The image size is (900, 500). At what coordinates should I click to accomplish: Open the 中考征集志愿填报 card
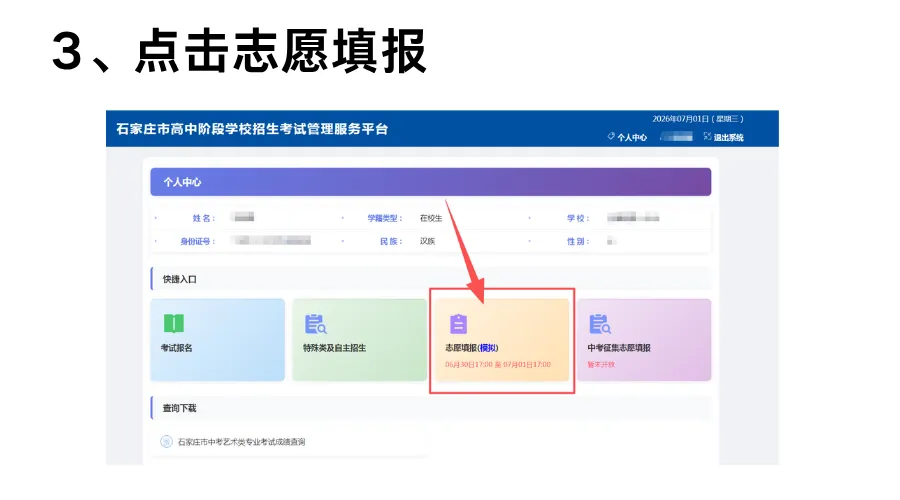pyautogui.click(x=644, y=339)
